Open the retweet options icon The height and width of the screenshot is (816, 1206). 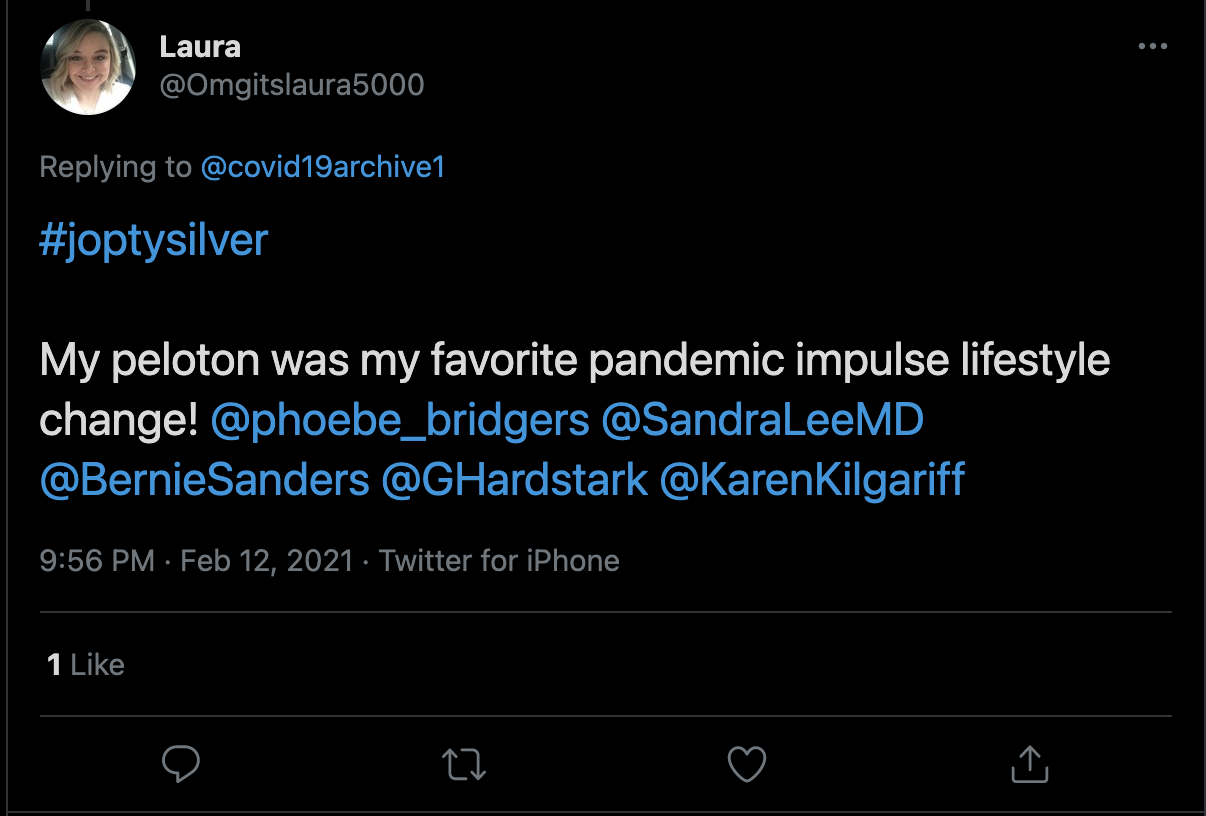(x=464, y=765)
